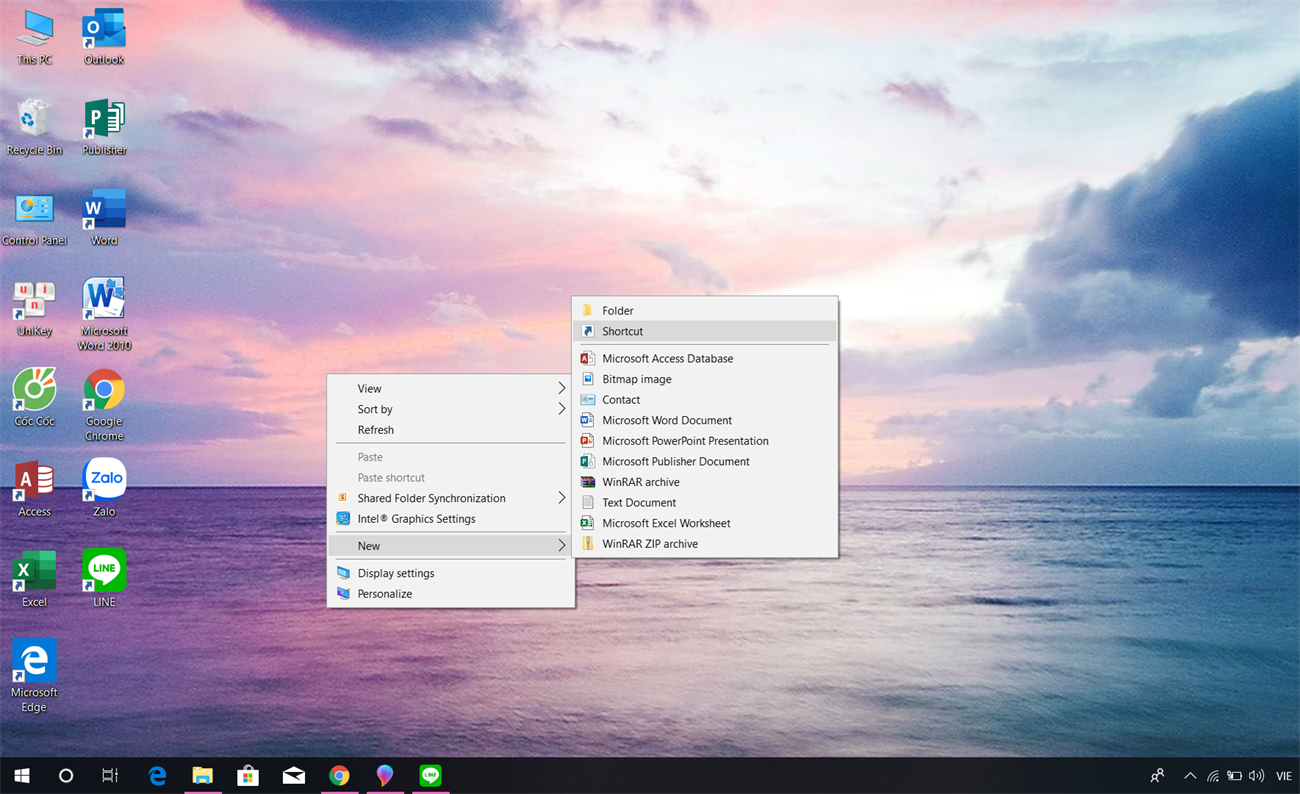Viewport: 1300px width, 794px height.
Task: Select the Recycle Bin icon
Action: pos(34,128)
